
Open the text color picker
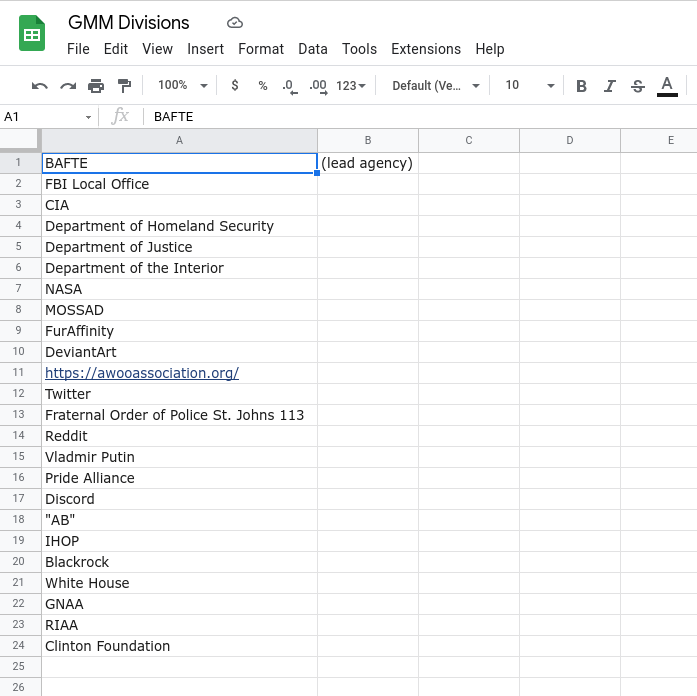667,85
